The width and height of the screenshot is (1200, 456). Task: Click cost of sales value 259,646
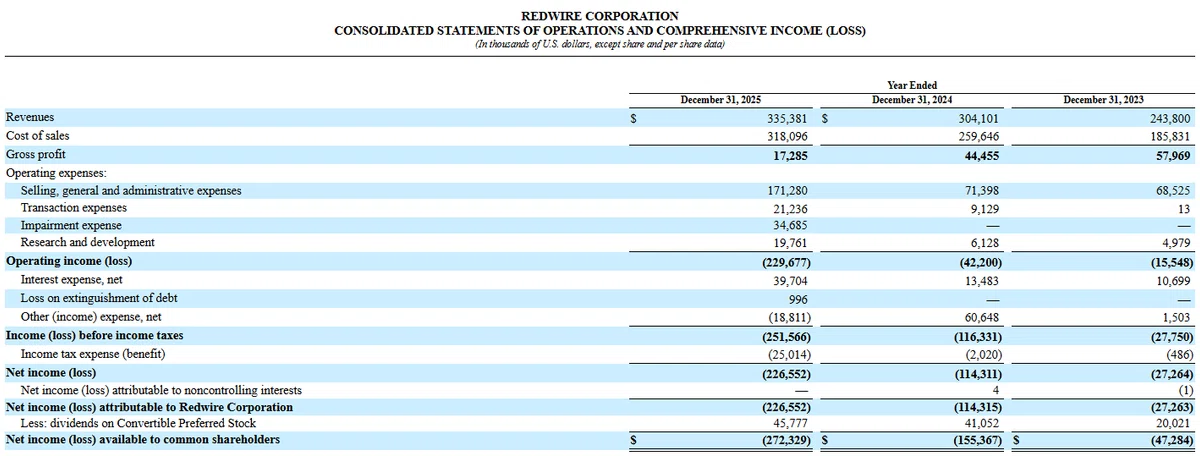978,135
